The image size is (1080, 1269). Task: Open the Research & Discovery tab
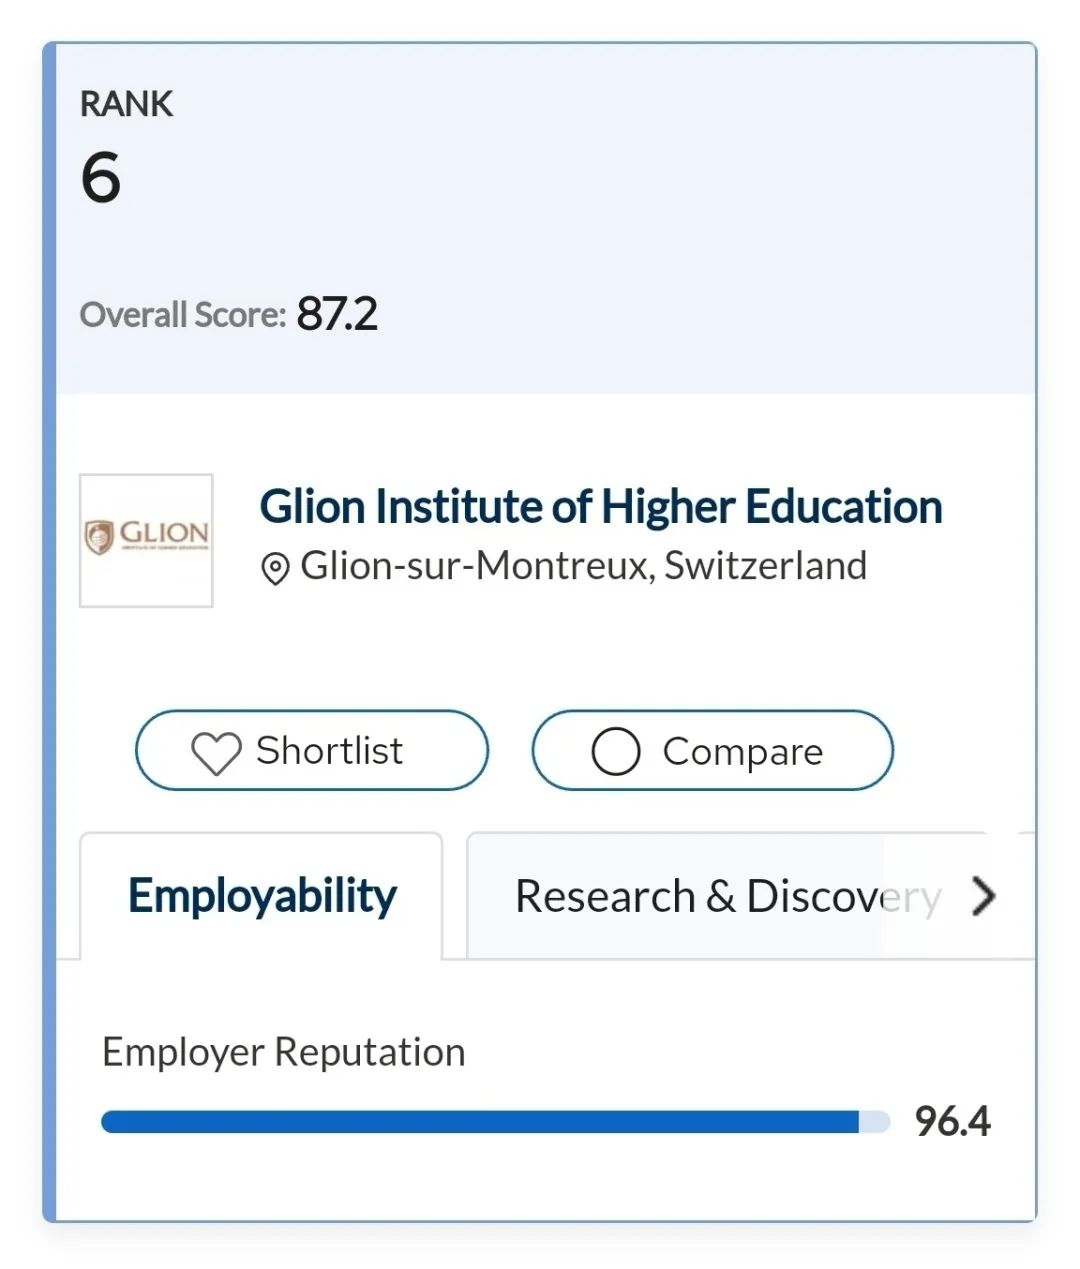727,896
